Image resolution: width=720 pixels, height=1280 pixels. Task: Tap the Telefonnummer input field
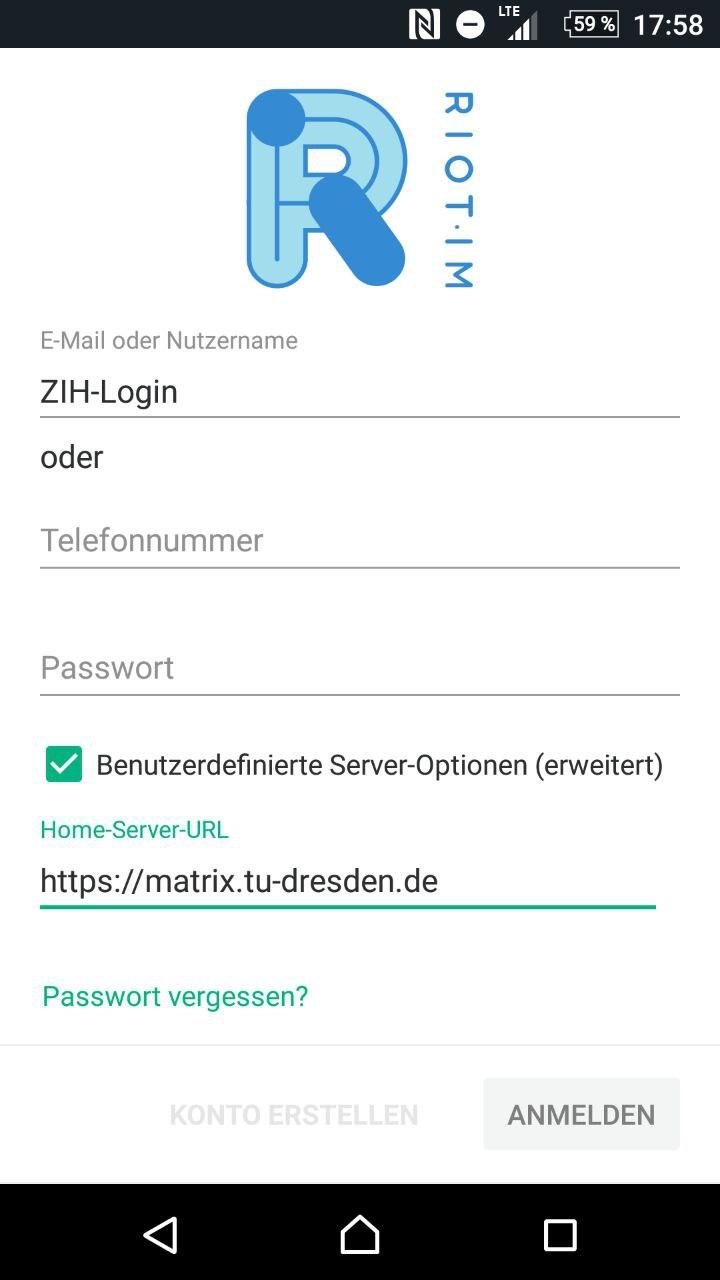(359, 540)
